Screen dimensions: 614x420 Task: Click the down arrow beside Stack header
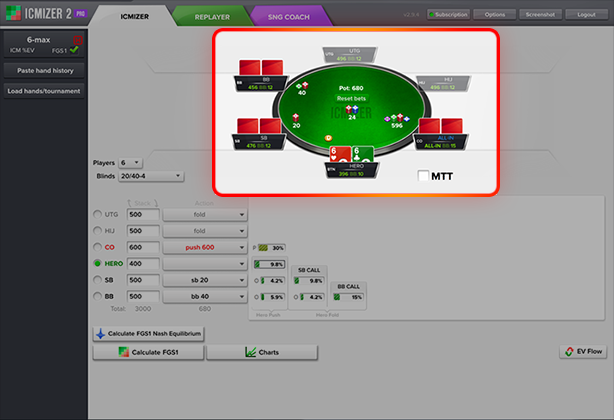(155, 203)
